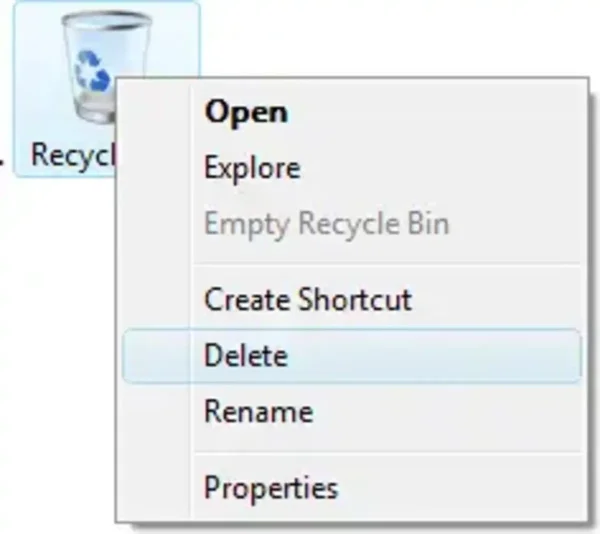This screenshot has width=600, height=534.
Task: Choose Create Shortcut from the menu
Action: 307,299
